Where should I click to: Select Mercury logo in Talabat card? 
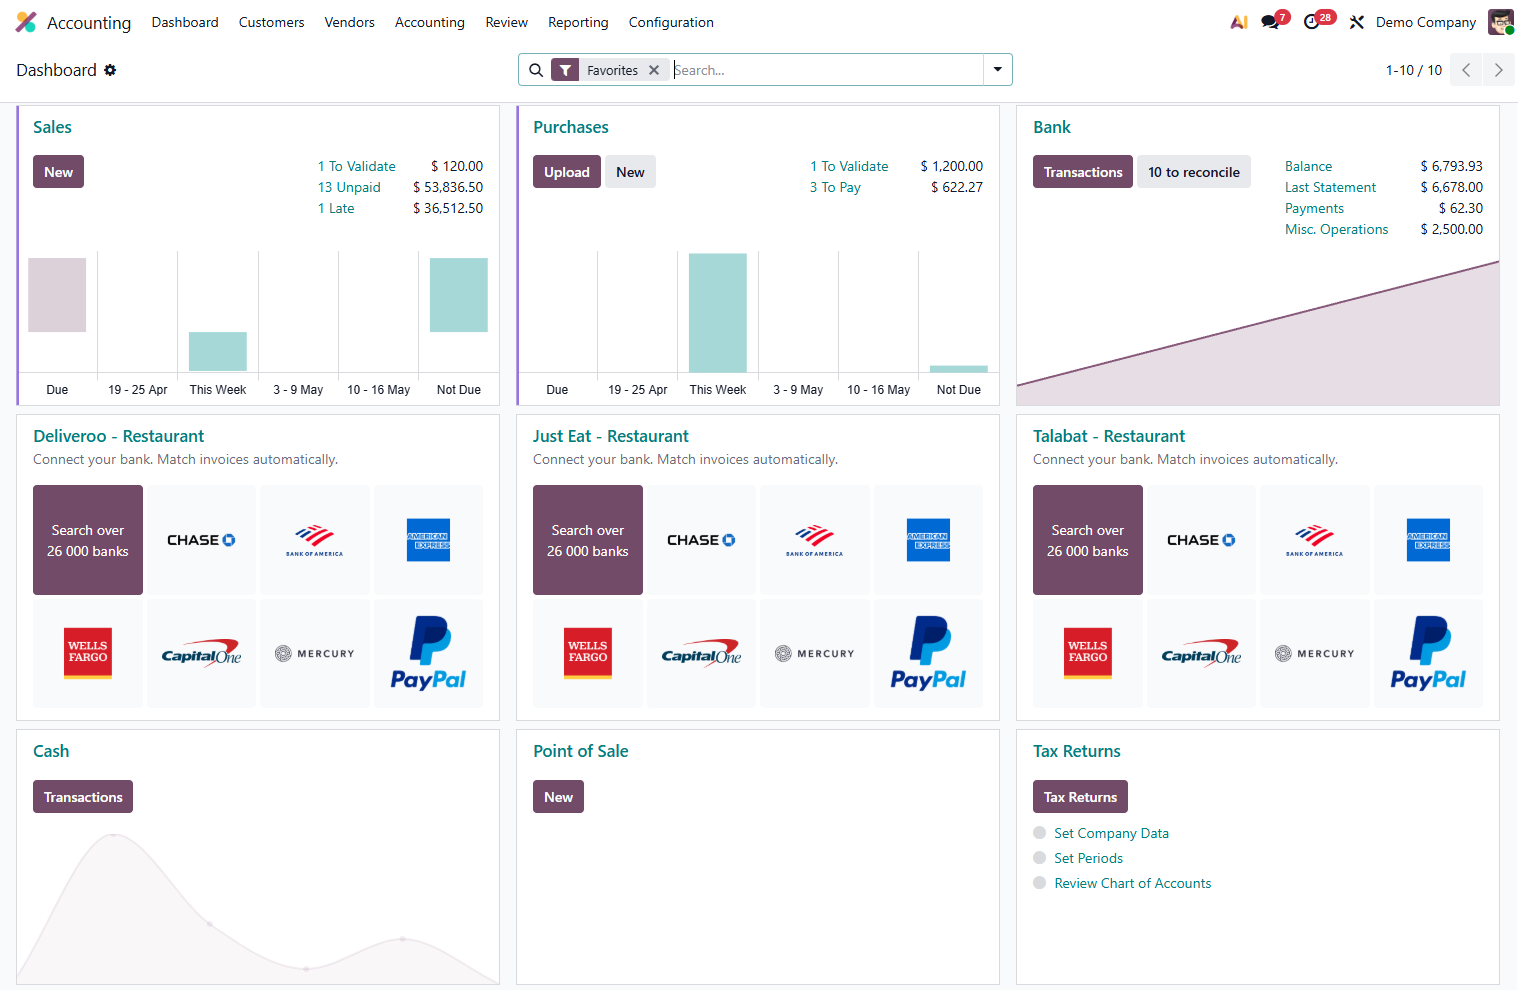pyautogui.click(x=1315, y=653)
